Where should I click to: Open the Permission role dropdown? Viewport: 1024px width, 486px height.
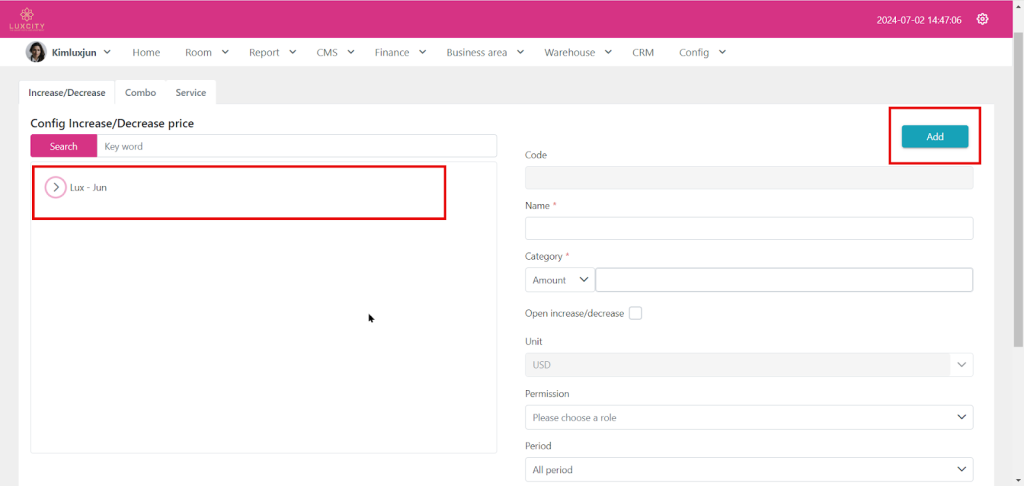point(748,417)
